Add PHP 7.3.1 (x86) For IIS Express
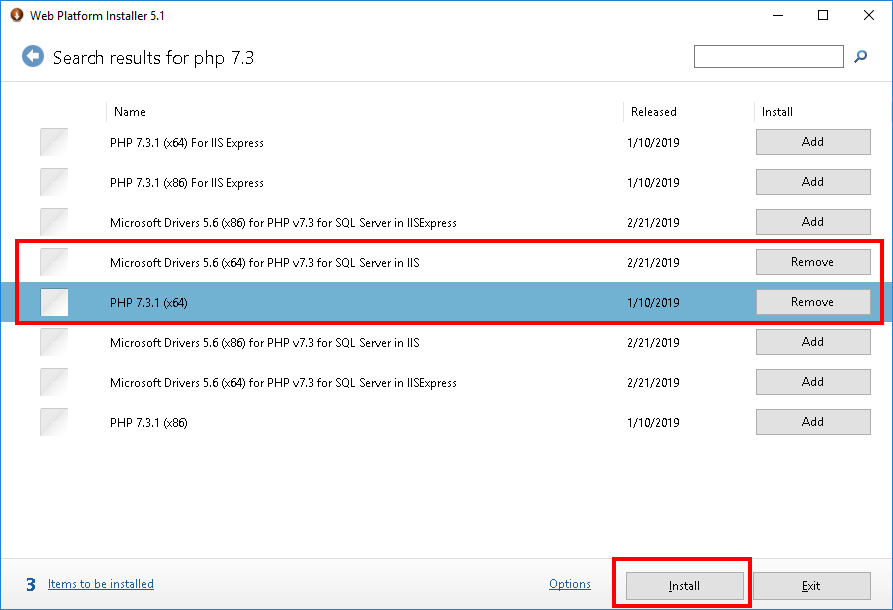893x610 pixels. click(813, 182)
